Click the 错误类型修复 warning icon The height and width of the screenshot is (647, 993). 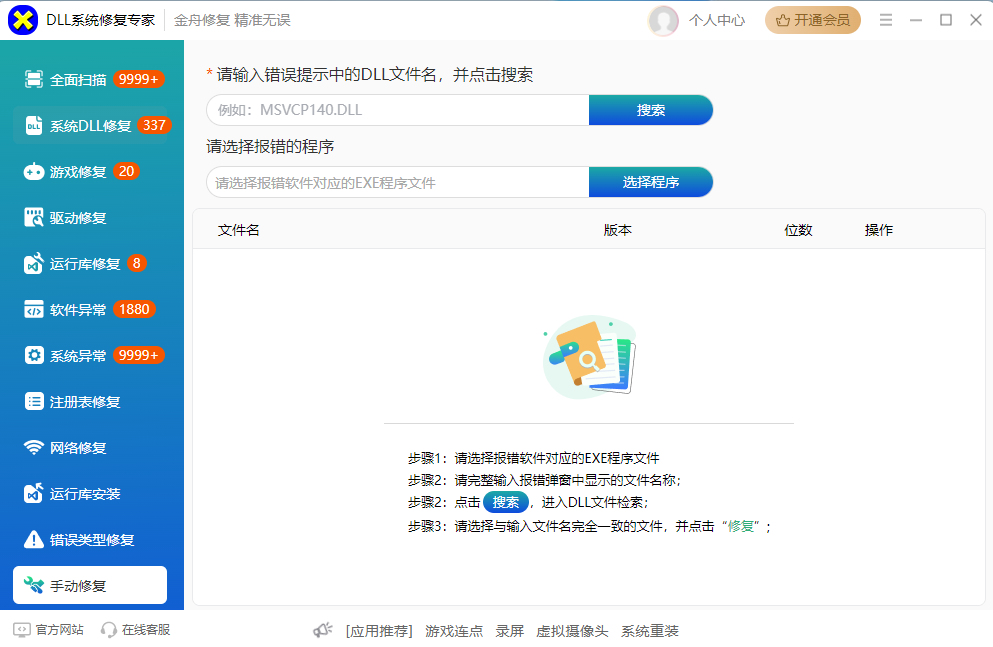(x=34, y=540)
